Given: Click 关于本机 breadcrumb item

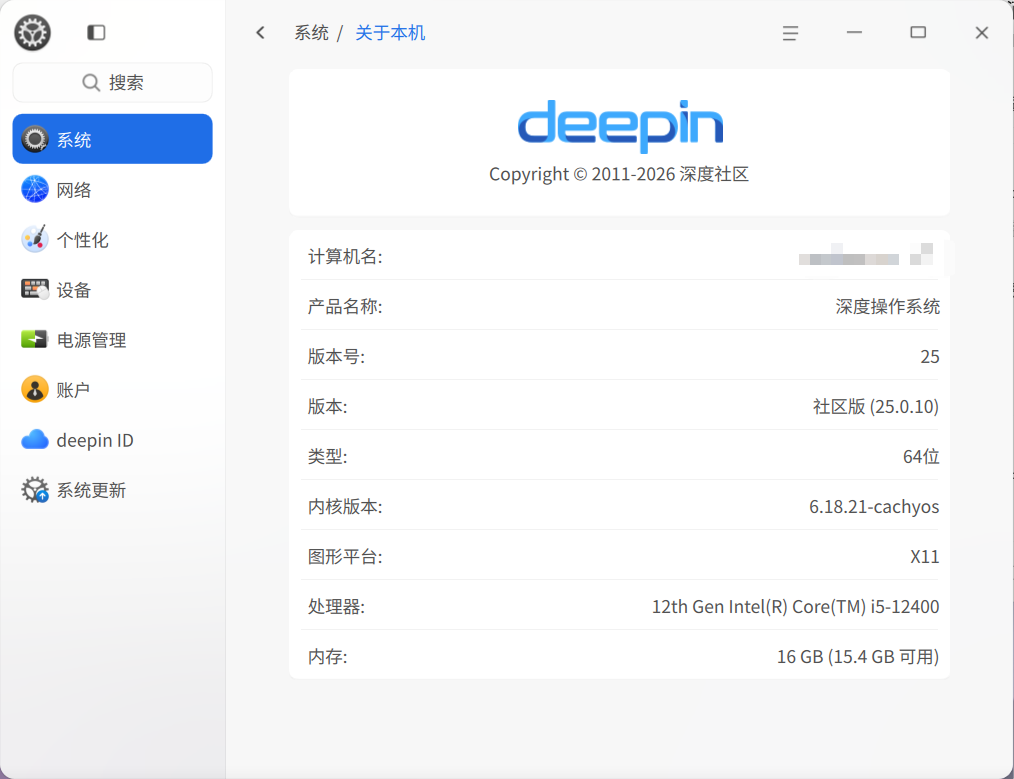Looking at the screenshot, I should pyautogui.click(x=390, y=33).
